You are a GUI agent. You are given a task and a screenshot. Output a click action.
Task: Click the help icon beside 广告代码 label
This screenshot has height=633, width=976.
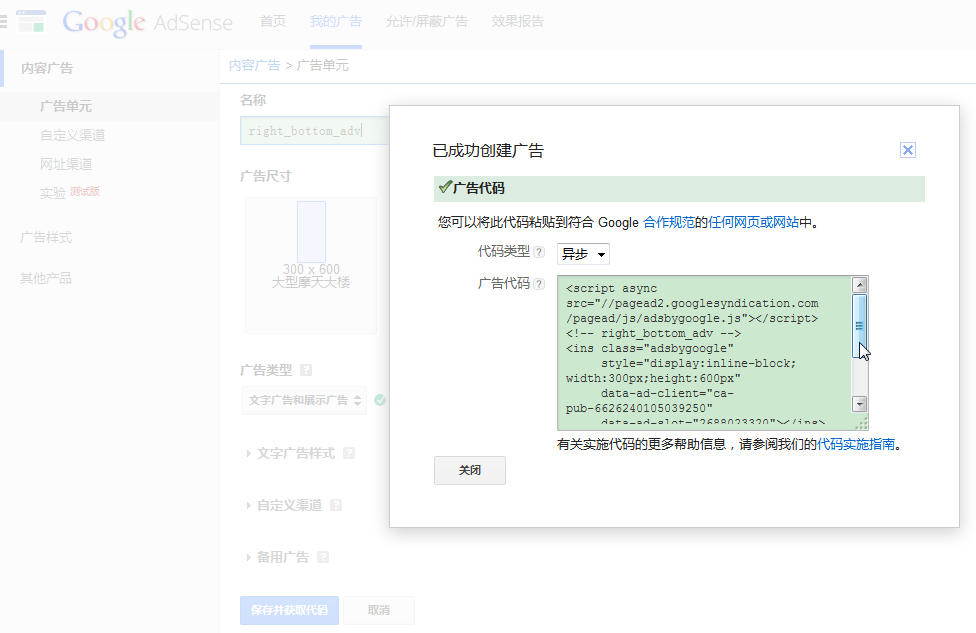click(x=539, y=284)
